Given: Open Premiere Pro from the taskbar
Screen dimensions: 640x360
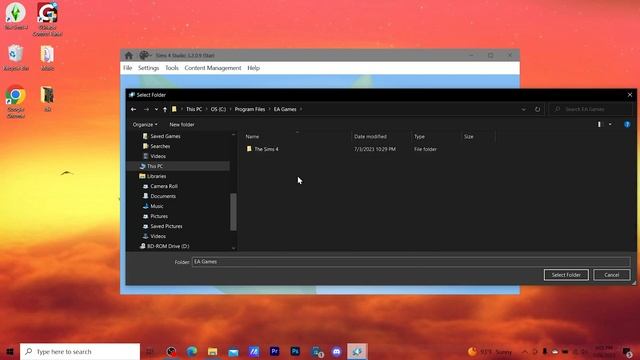Looking at the screenshot, I should (x=275, y=351).
